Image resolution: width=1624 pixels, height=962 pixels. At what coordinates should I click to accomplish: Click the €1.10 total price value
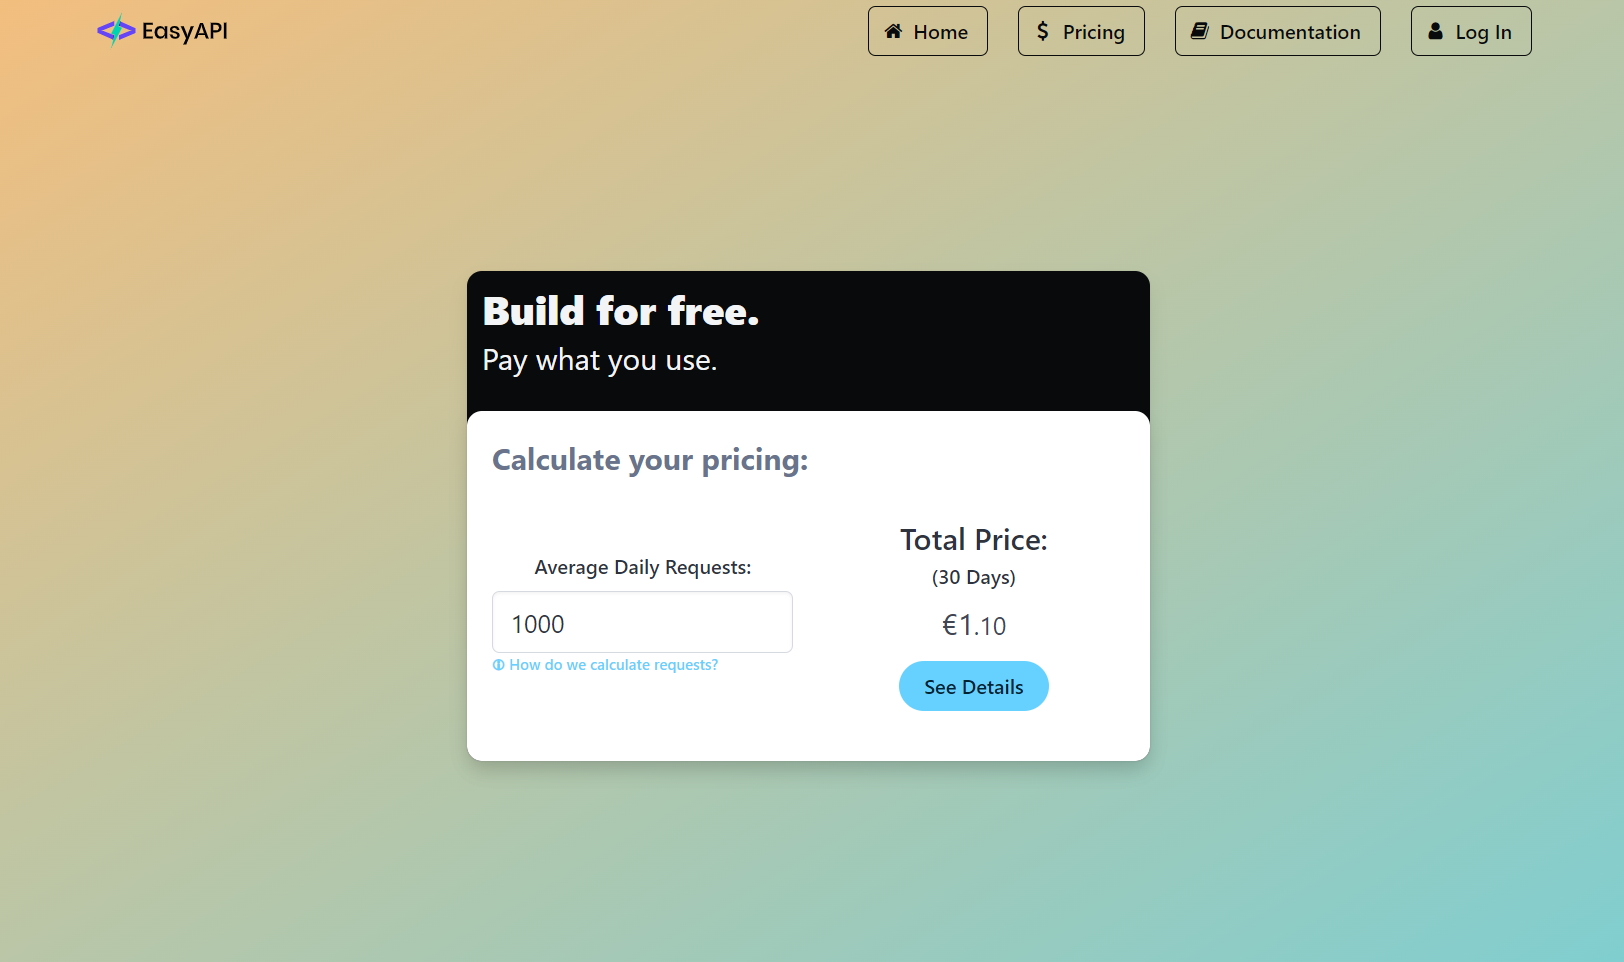974,625
